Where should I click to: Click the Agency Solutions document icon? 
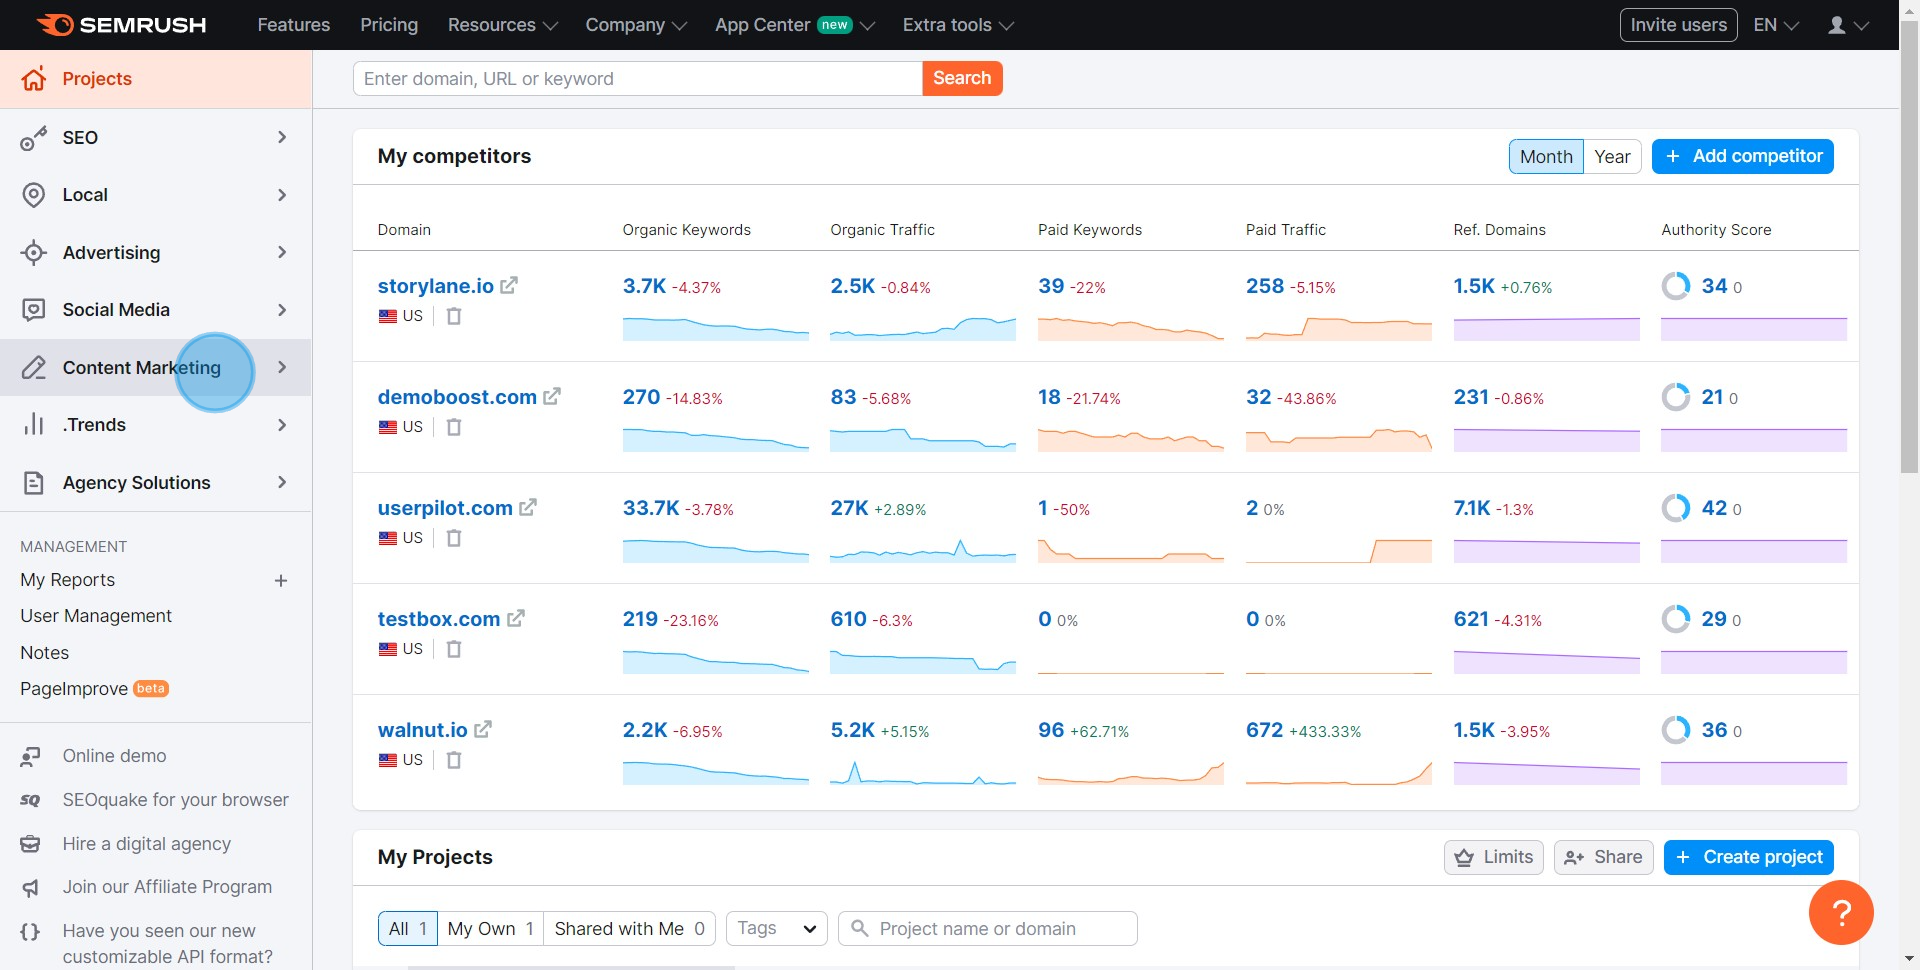pos(34,483)
